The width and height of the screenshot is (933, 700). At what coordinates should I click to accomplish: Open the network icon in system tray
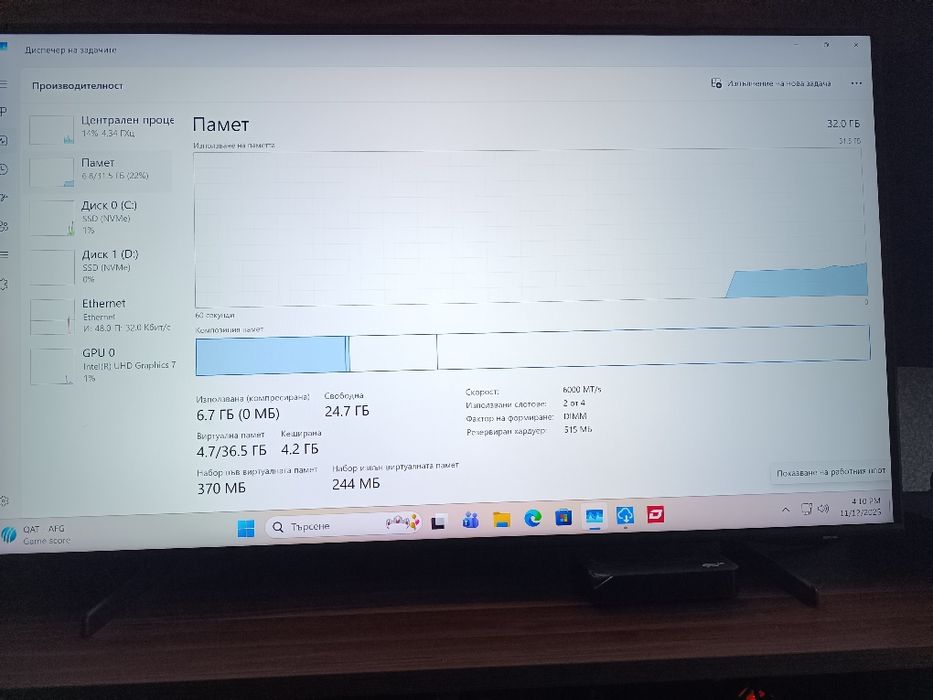[806, 509]
